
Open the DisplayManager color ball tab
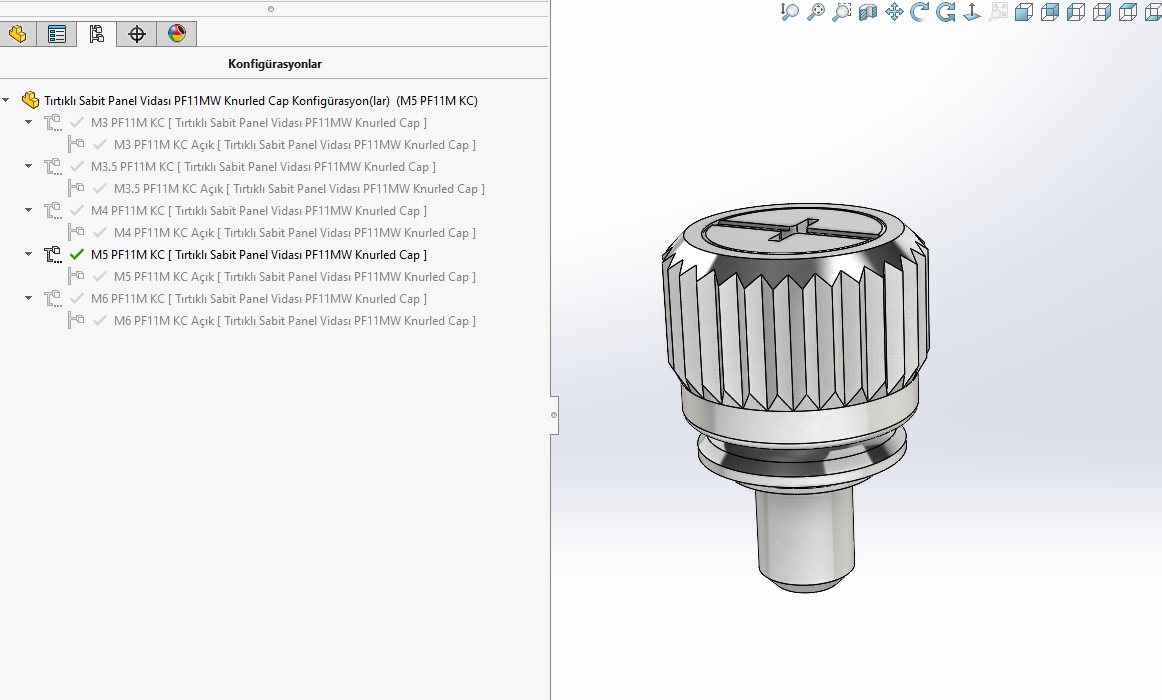(176, 34)
